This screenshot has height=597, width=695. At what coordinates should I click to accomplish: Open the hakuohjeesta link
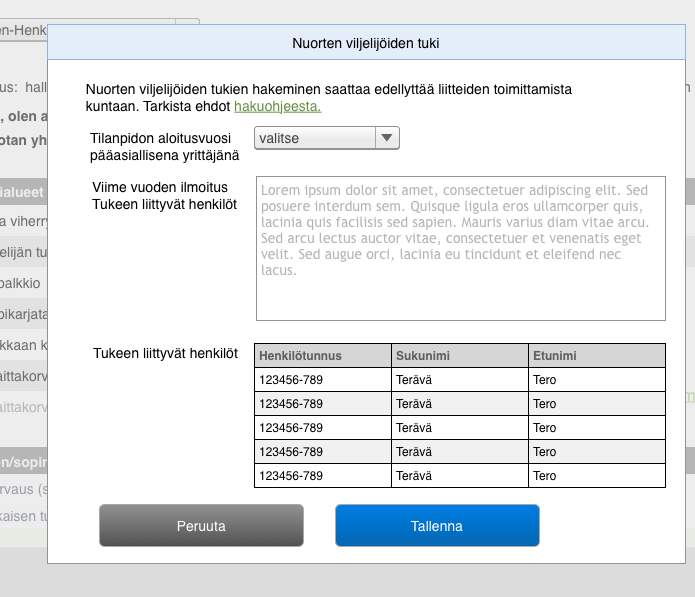(277, 106)
